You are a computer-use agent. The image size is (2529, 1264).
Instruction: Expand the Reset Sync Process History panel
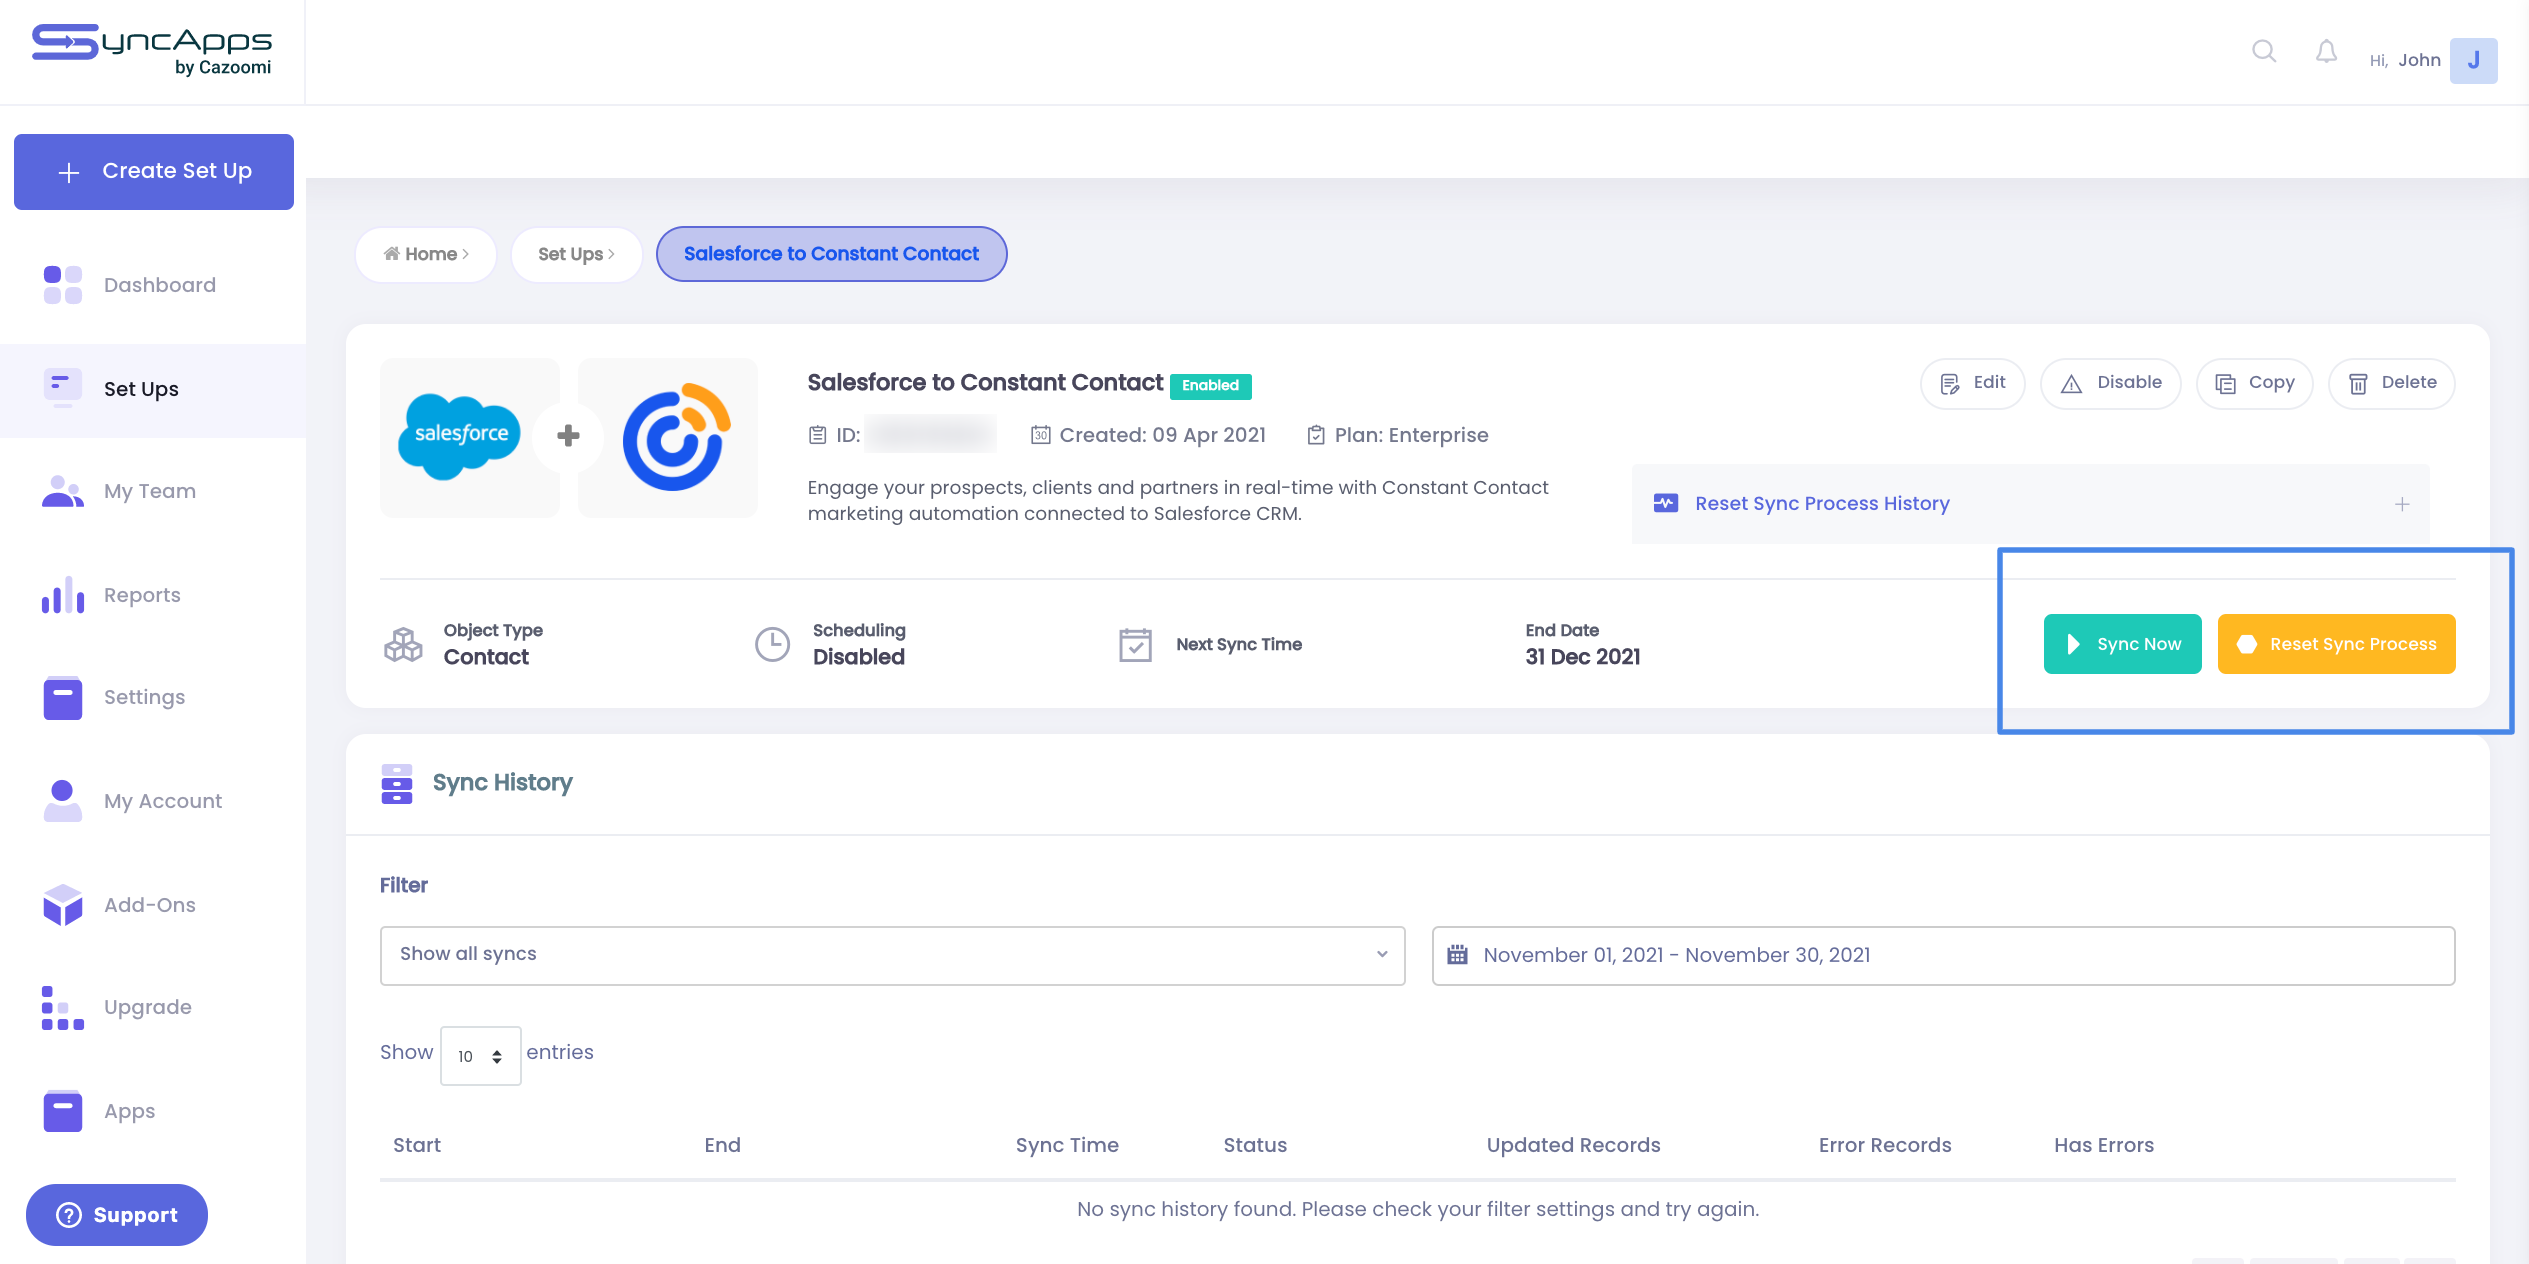[x=2402, y=504]
